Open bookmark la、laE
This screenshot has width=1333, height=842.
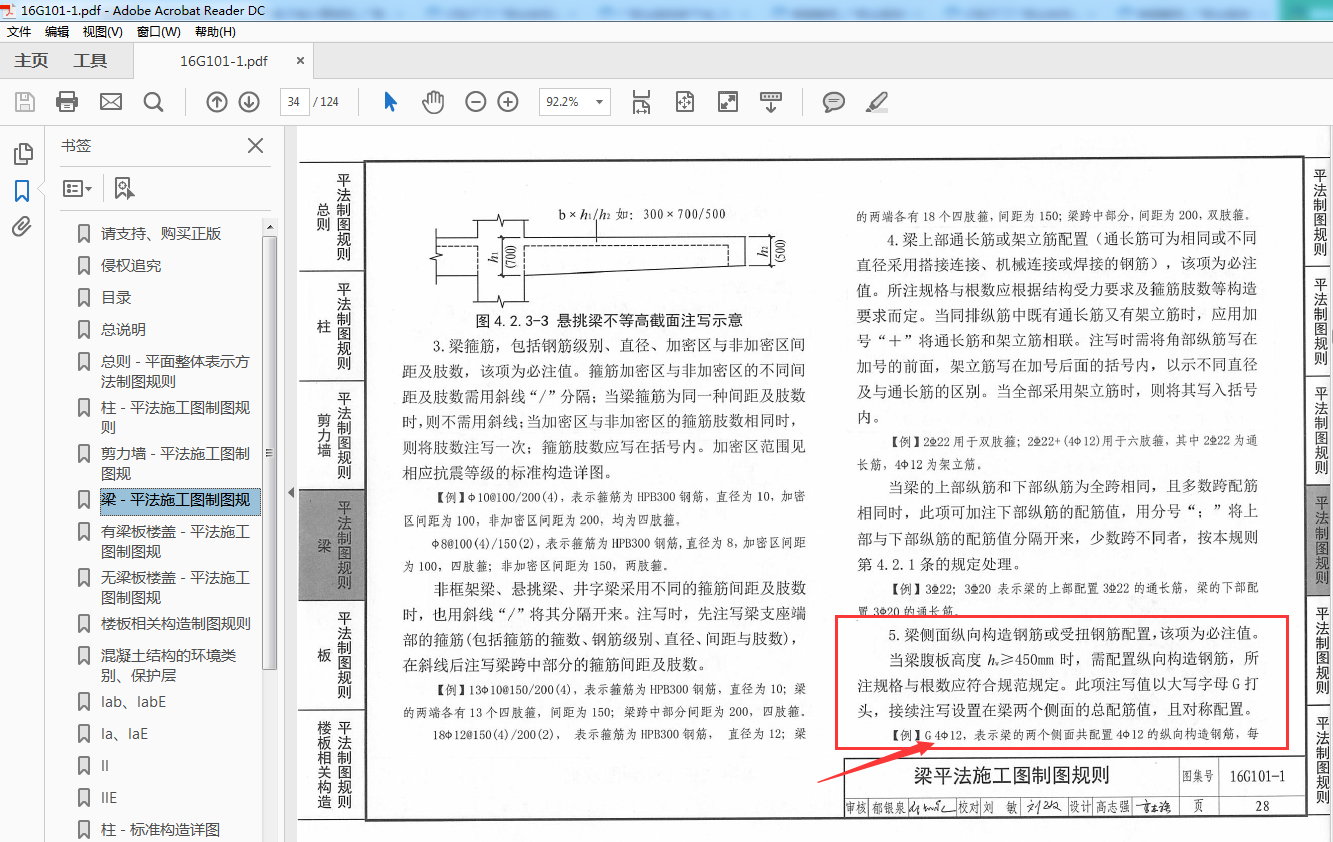[x=124, y=734]
